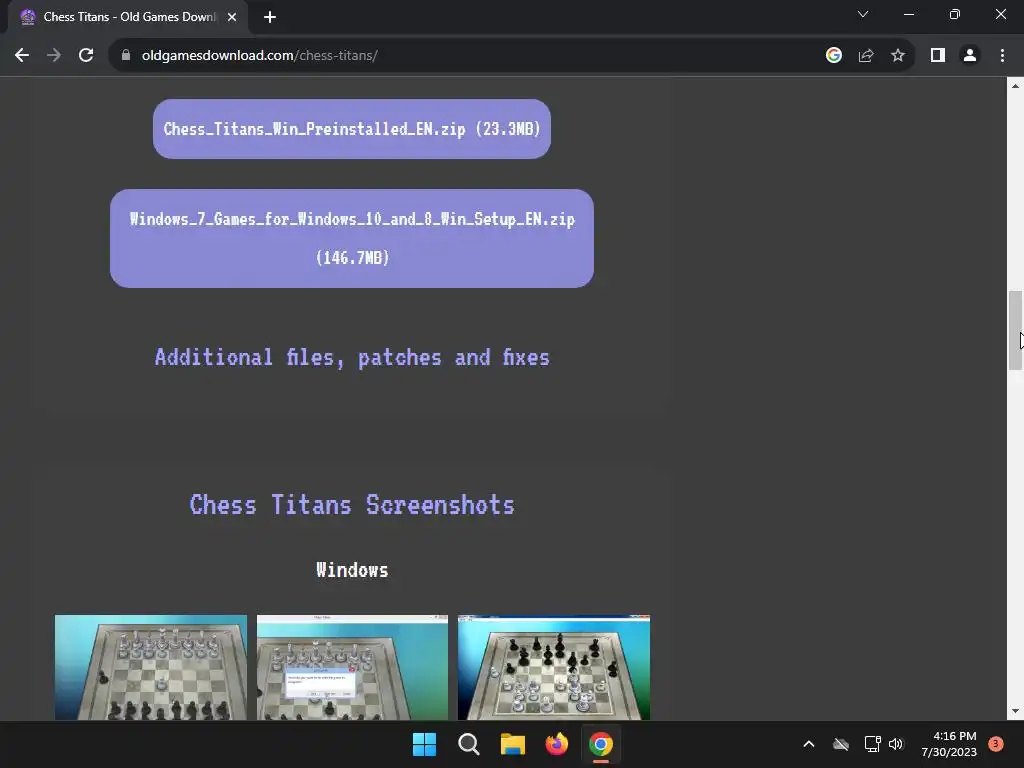Open Chrome's three-dot menu

pos(1002,56)
